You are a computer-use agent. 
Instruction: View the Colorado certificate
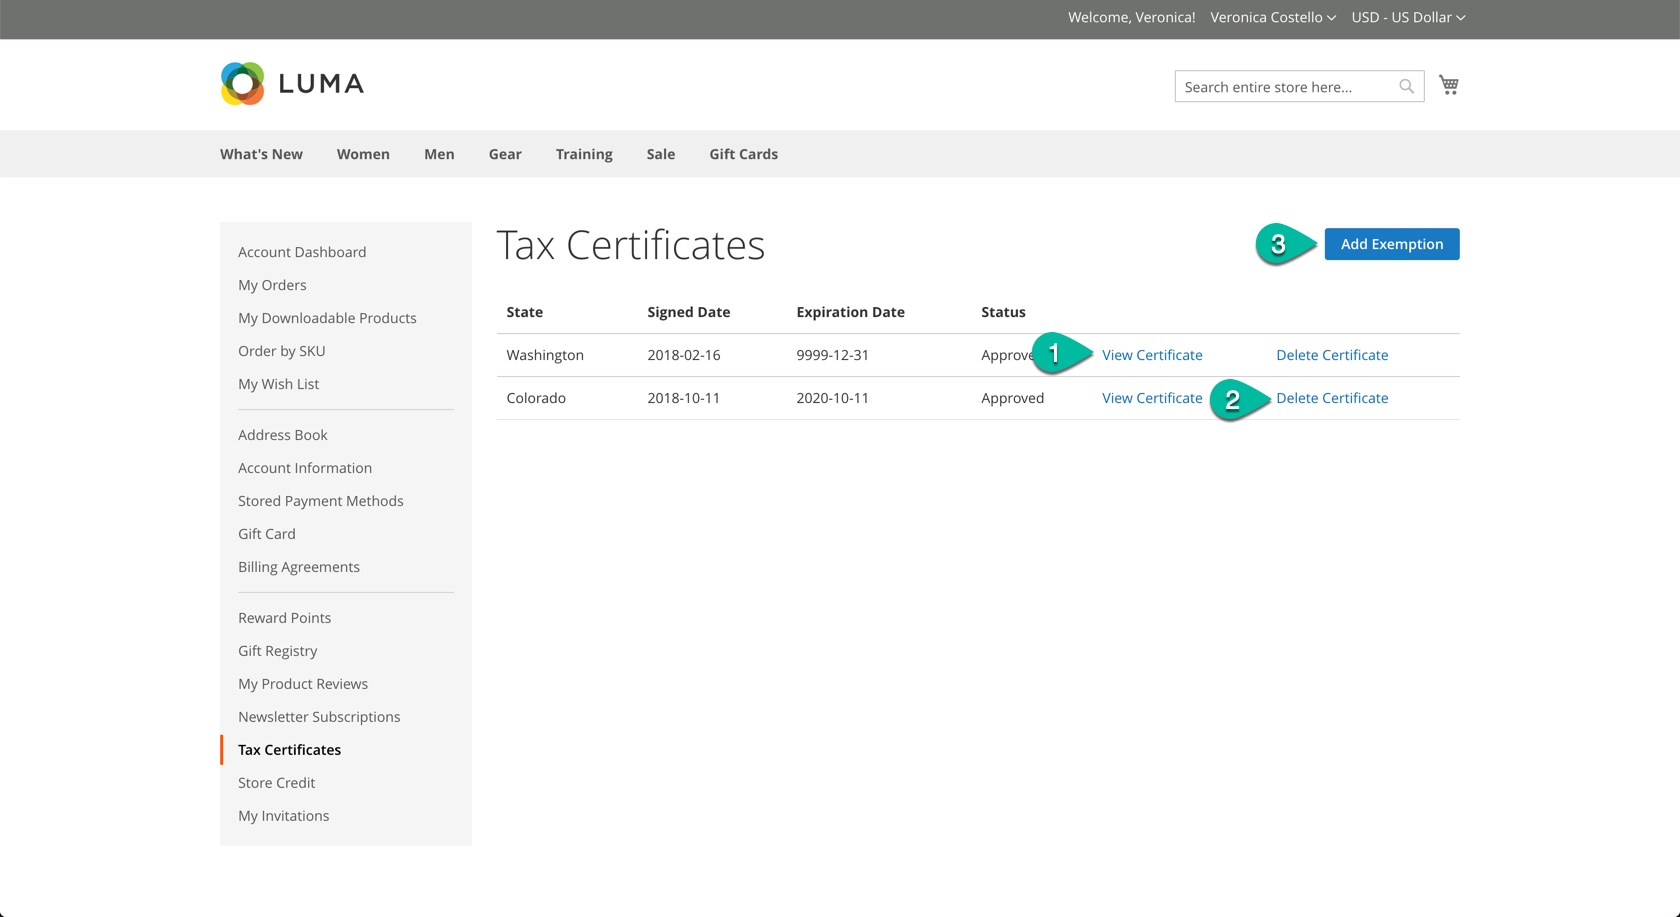click(x=1152, y=398)
